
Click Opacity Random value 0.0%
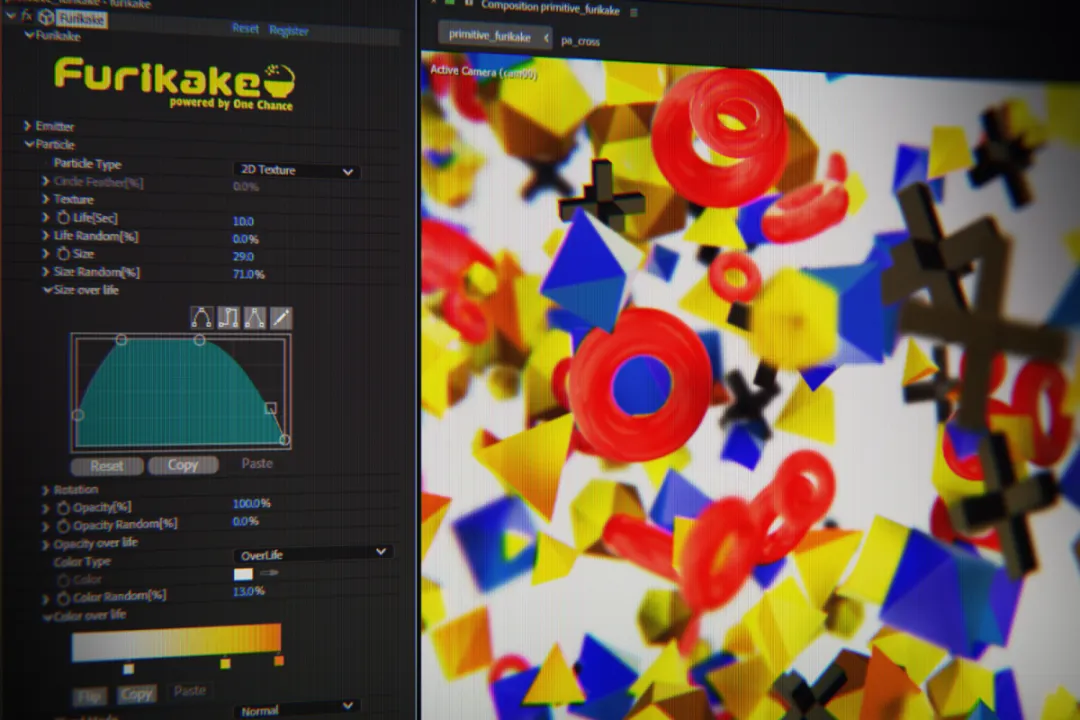tap(245, 521)
